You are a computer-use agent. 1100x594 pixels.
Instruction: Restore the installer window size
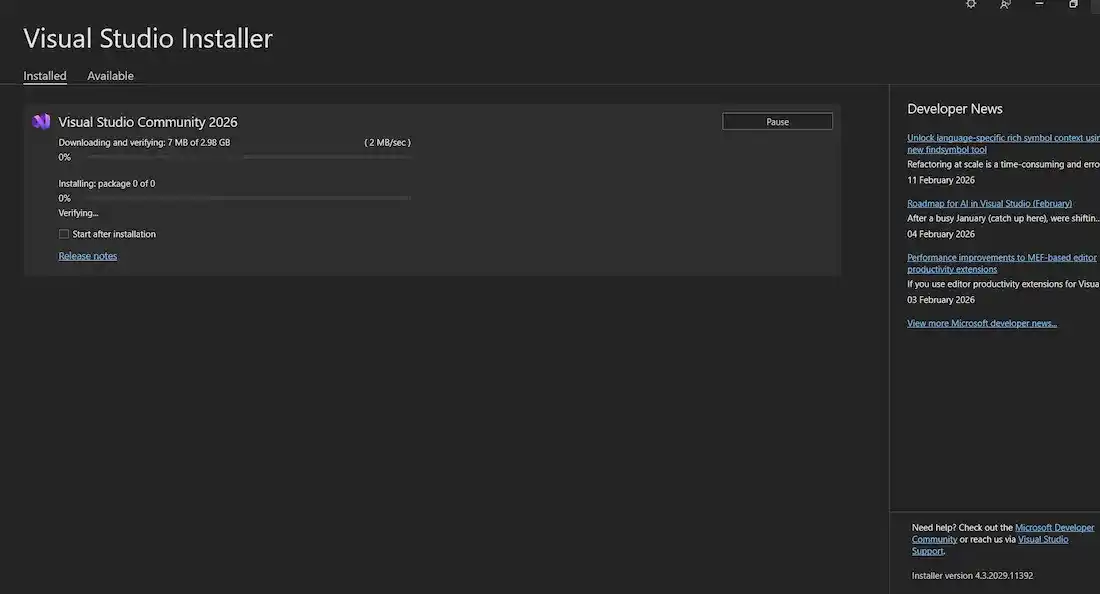pos(1073,4)
